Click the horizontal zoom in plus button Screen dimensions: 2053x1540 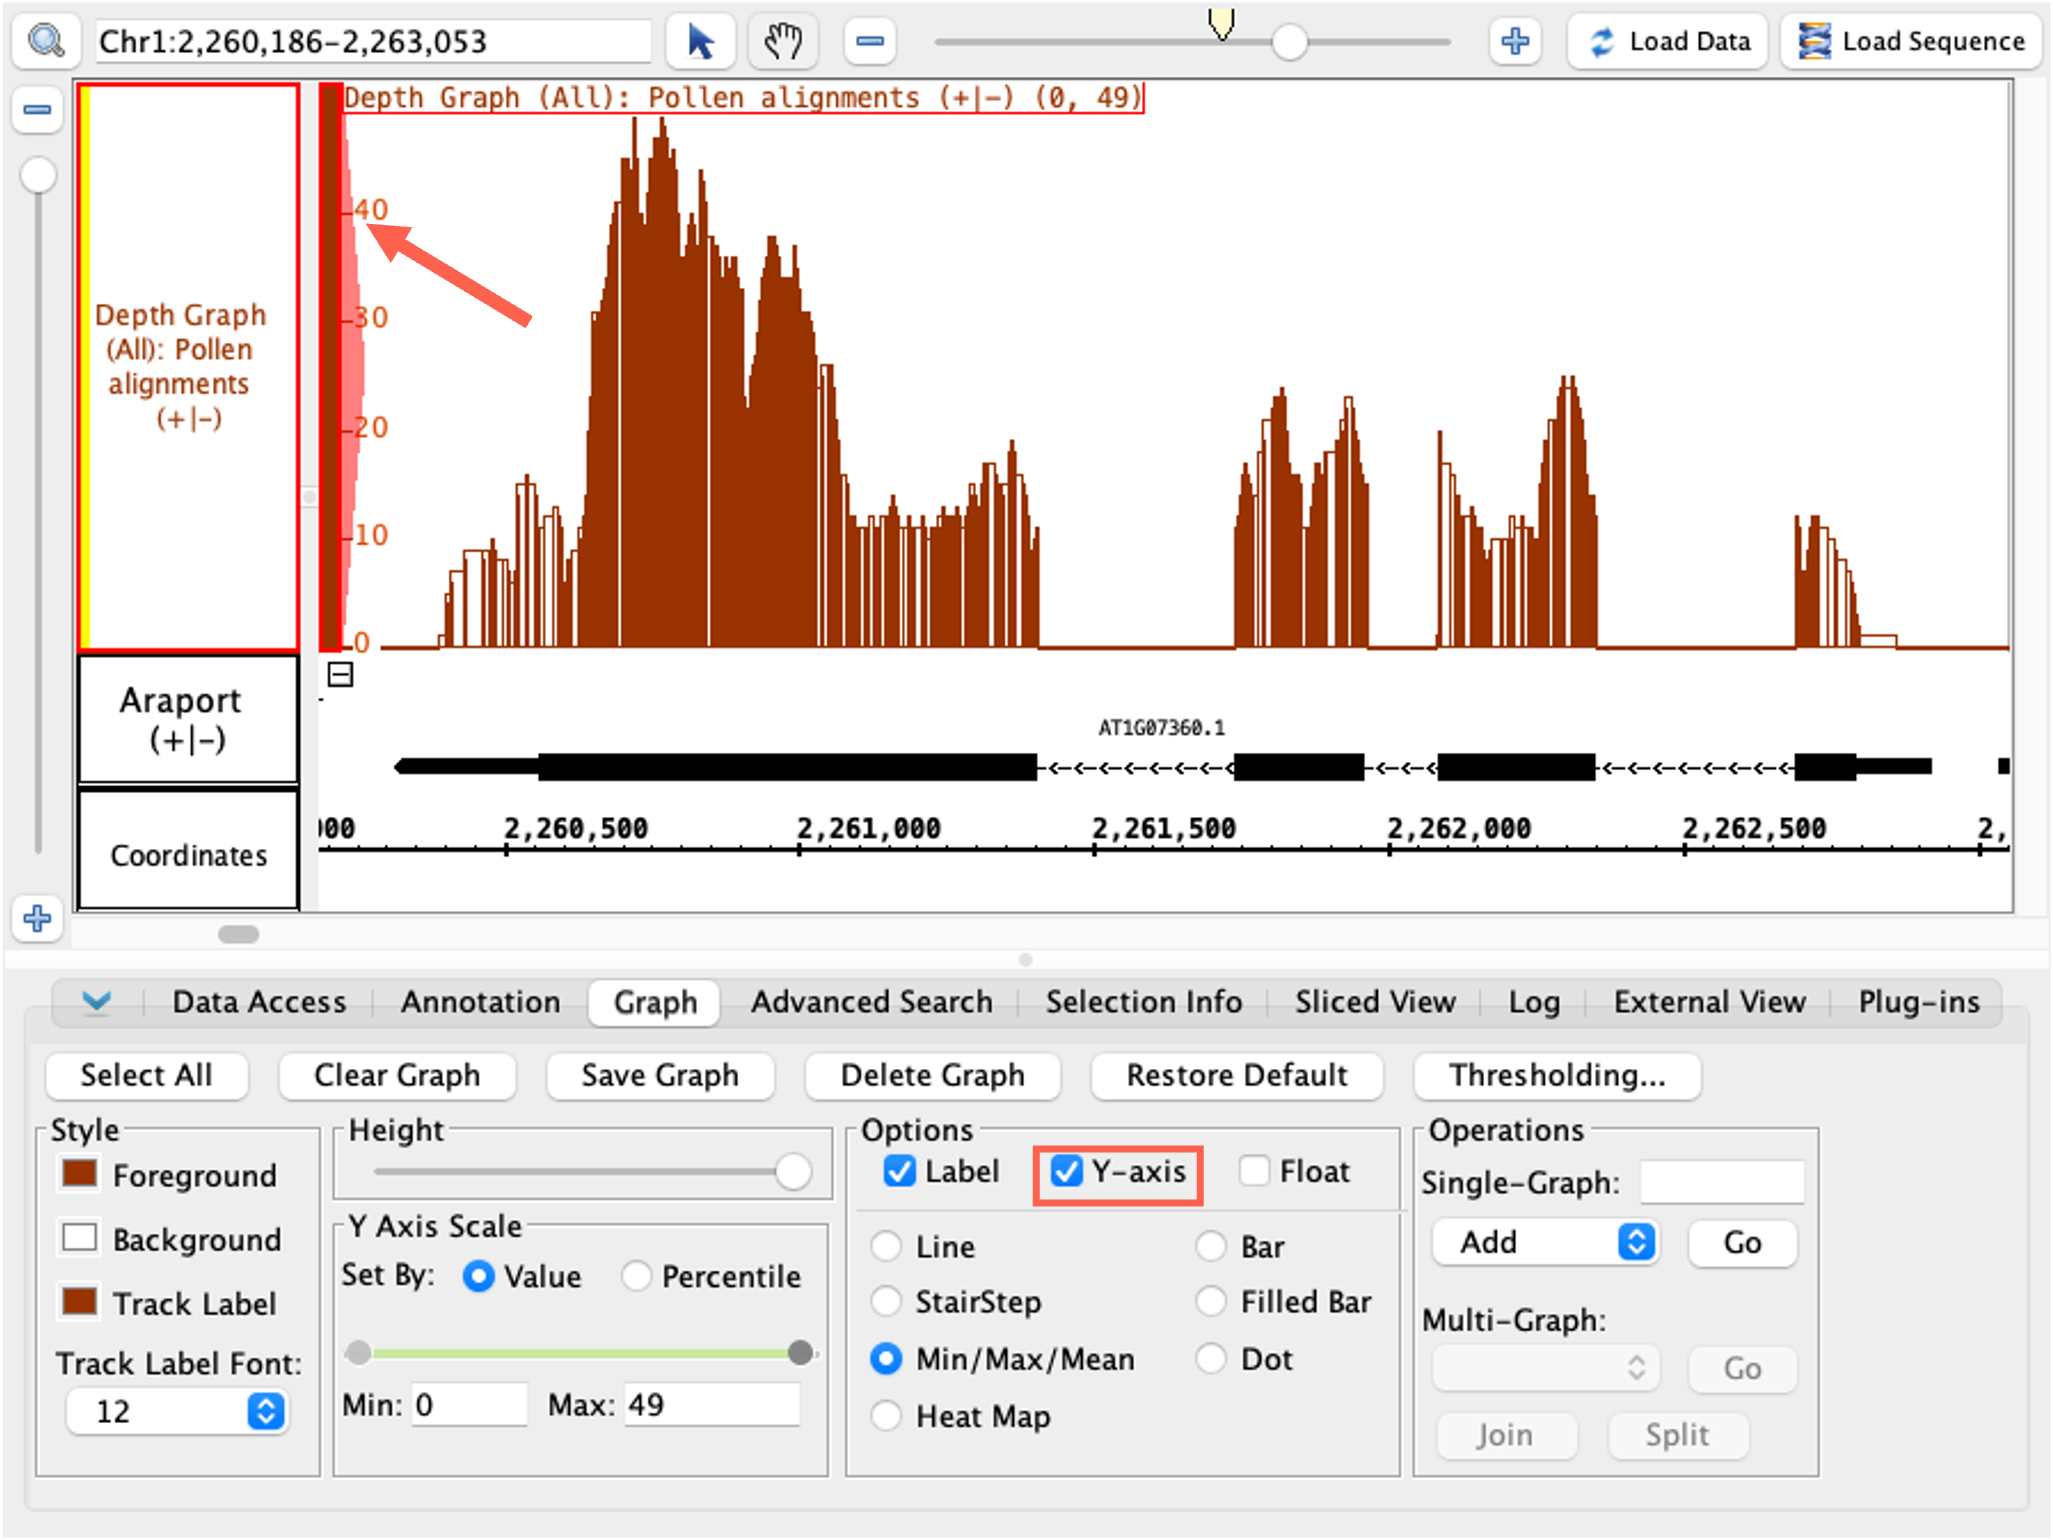click(x=1515, y=41)
